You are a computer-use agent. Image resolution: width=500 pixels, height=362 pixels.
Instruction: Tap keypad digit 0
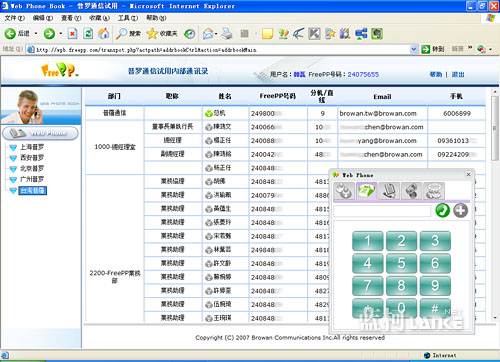(x=401, y=308)
